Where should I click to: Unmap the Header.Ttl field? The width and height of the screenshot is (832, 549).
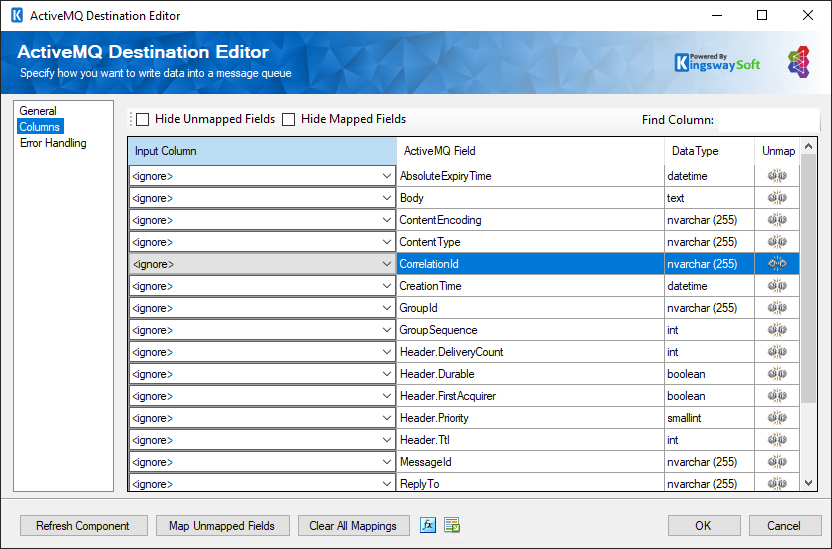[x=777, y=440]
